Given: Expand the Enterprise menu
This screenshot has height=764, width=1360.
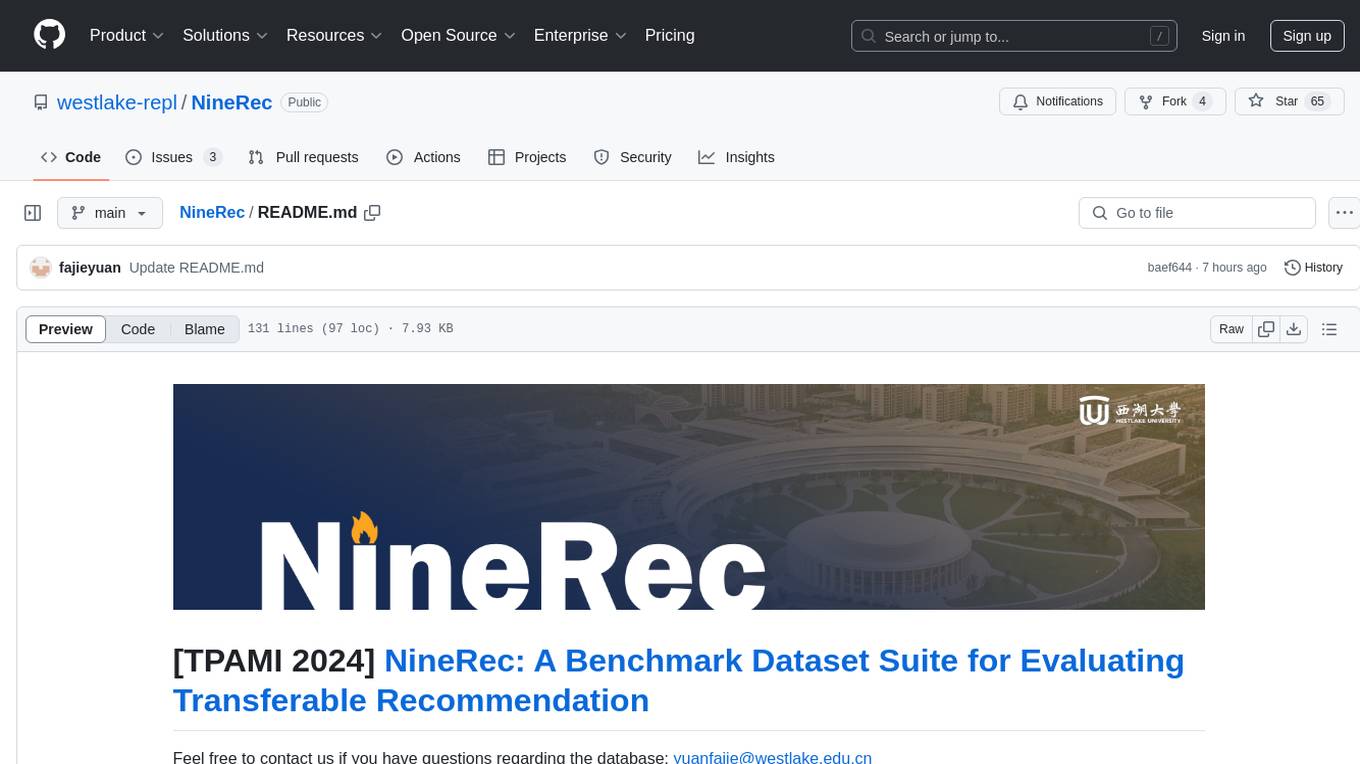Looking at the screenshot, I should [580, 35].
